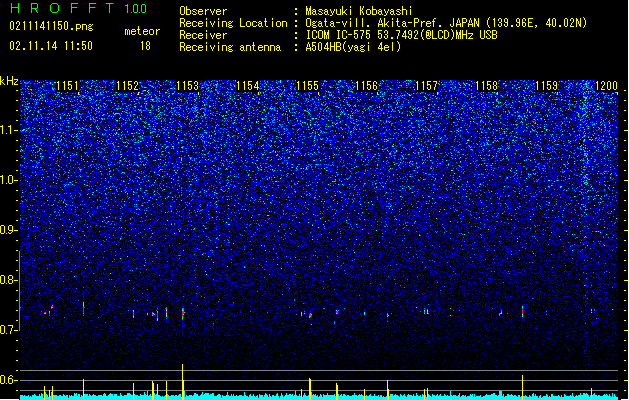This screenshot has height=400, width=629.
Task: Click the yellow power spike between 1158 and 1159
Action: pyautogui.click(x=522, y=387)
